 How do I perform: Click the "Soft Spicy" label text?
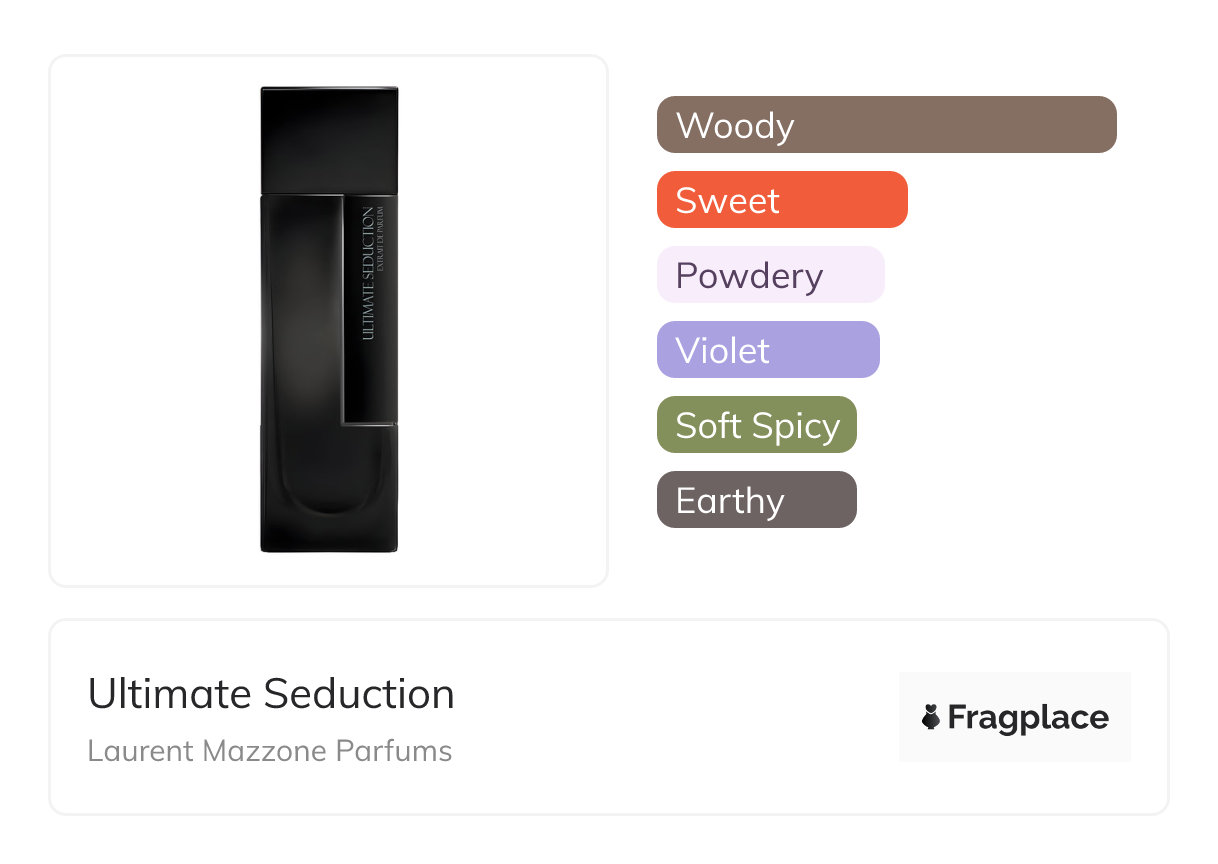tap(757, 426)
